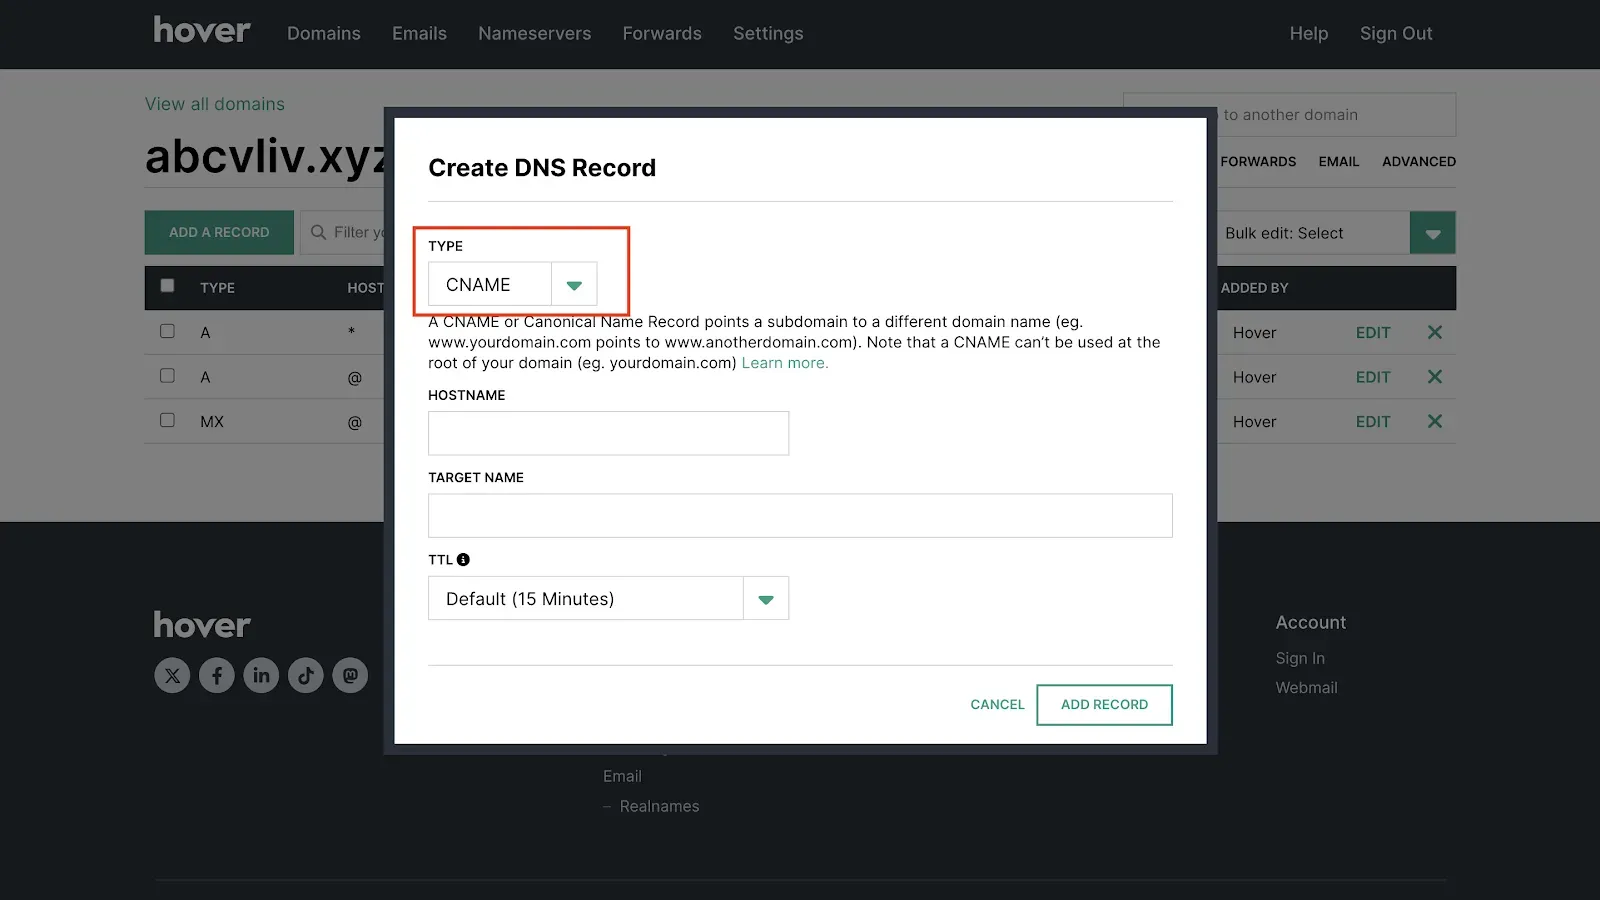Edit the MX record

(x=1373, y=422)
